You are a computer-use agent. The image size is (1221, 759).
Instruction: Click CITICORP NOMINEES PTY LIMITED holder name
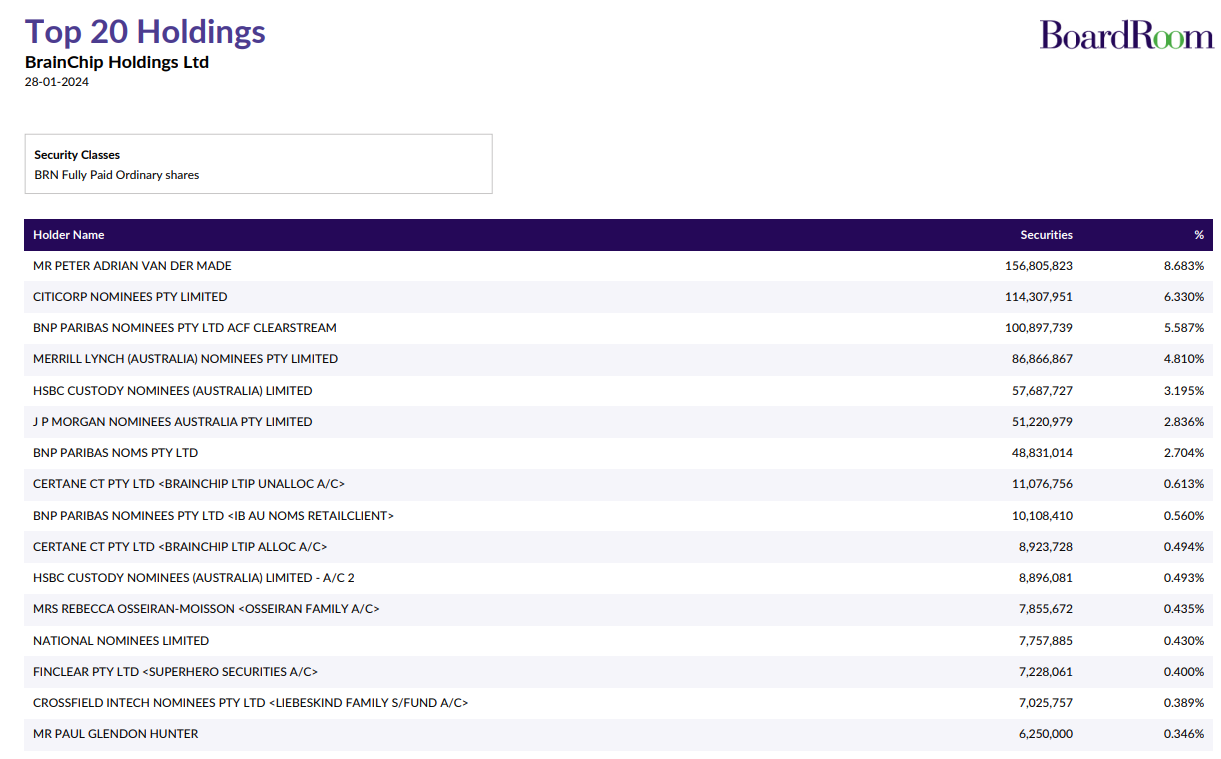pos(130,297)
